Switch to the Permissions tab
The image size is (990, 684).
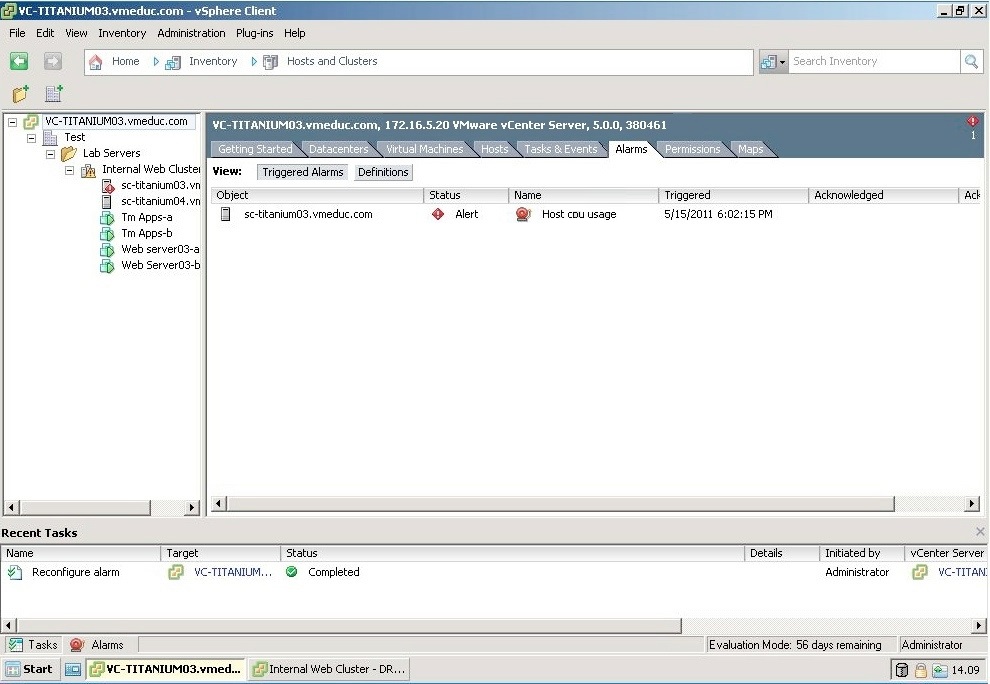tap(693, 149)
